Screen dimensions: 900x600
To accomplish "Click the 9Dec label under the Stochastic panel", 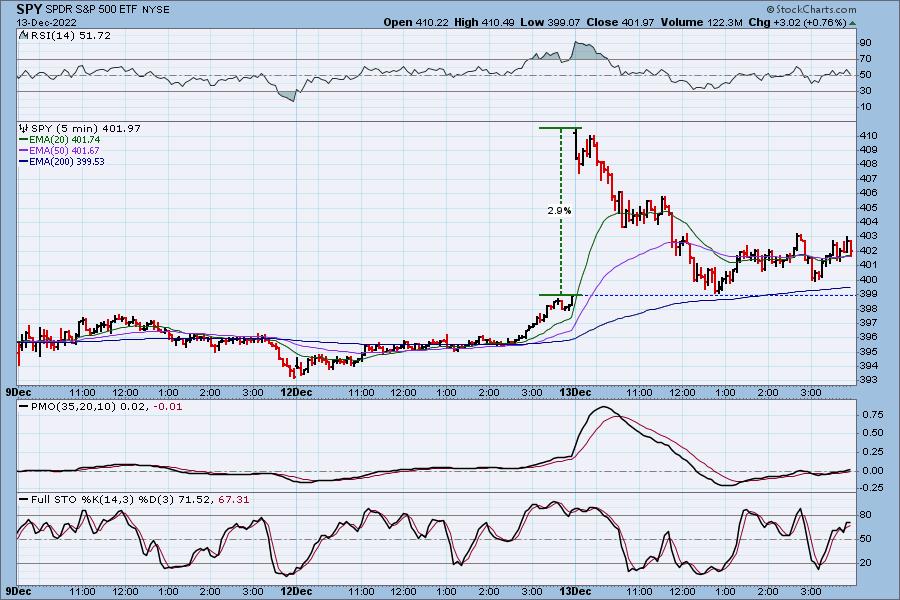I will (18, 591).
